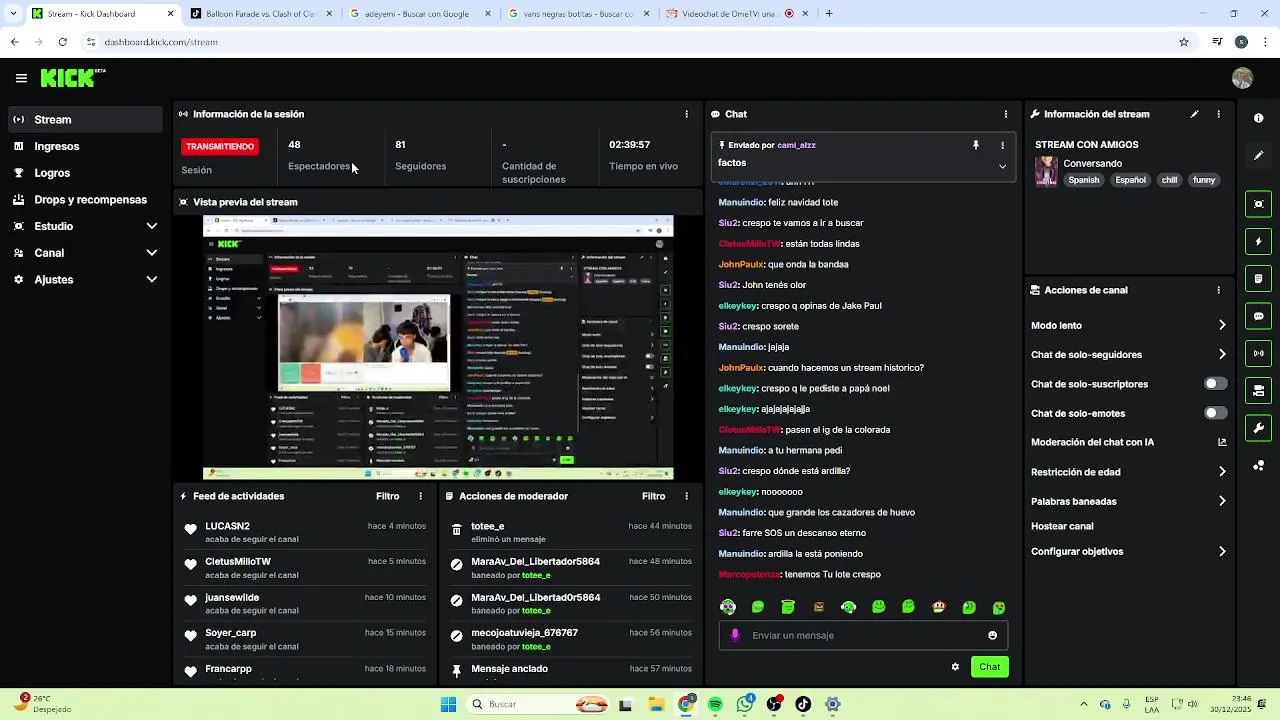Image resolution: width=1280 pixels, height=720 pixels.
Task: Select Stream in the left sidebar
Action: tap(84, 119)
